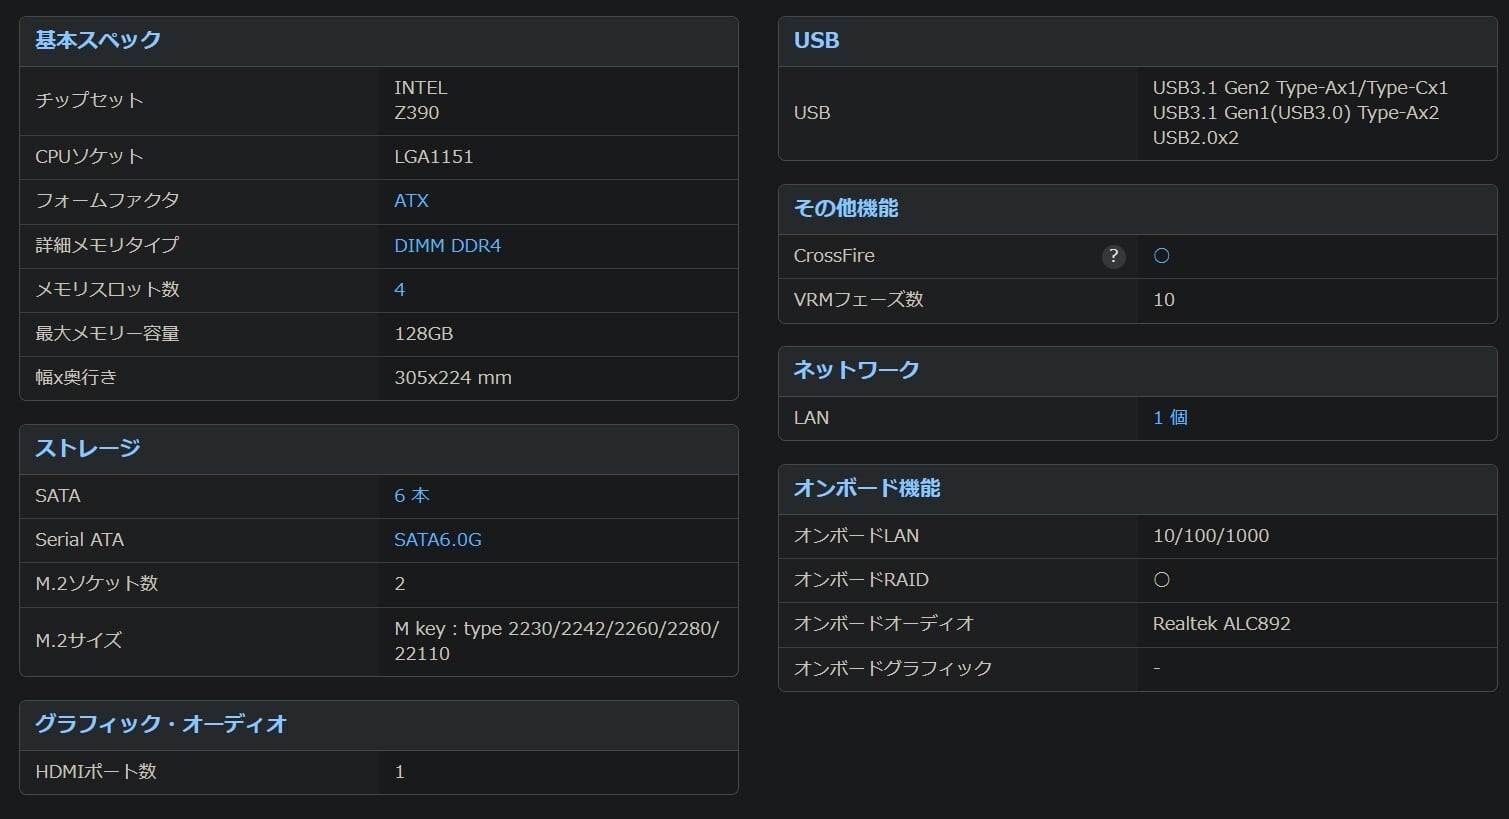The width and height of the screenshot is (1509, 819).
Task: Click the その他機能 section header
Action: click(846, 208)
